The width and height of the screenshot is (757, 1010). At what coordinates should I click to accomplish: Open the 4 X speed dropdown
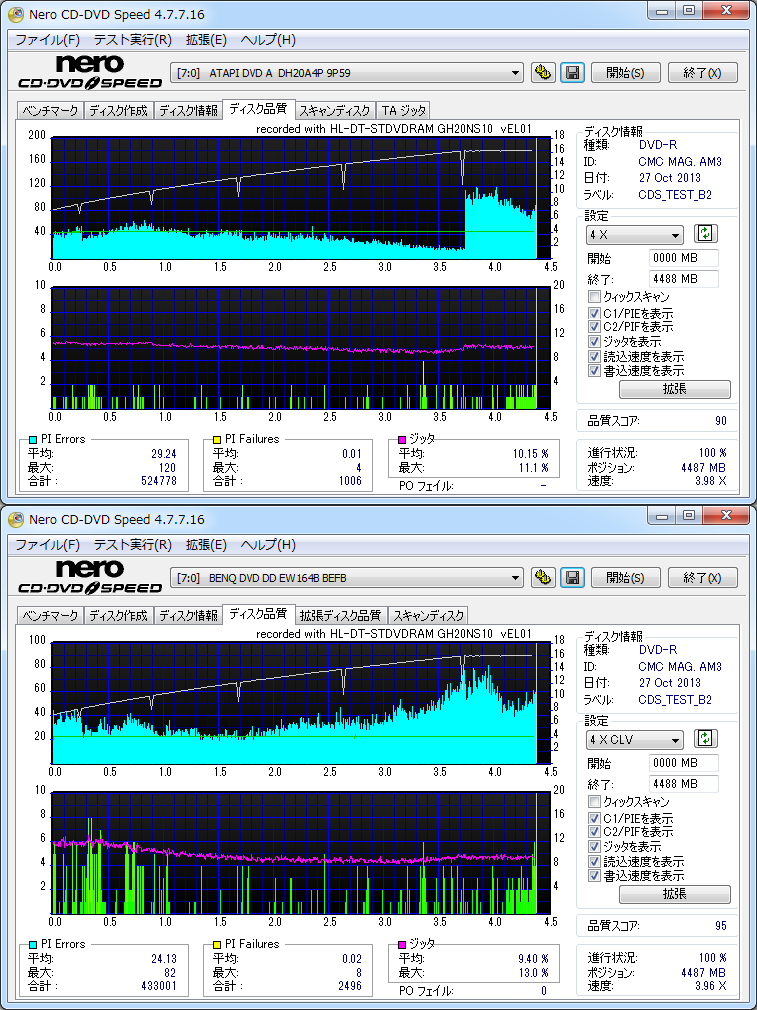coord(634,234)
